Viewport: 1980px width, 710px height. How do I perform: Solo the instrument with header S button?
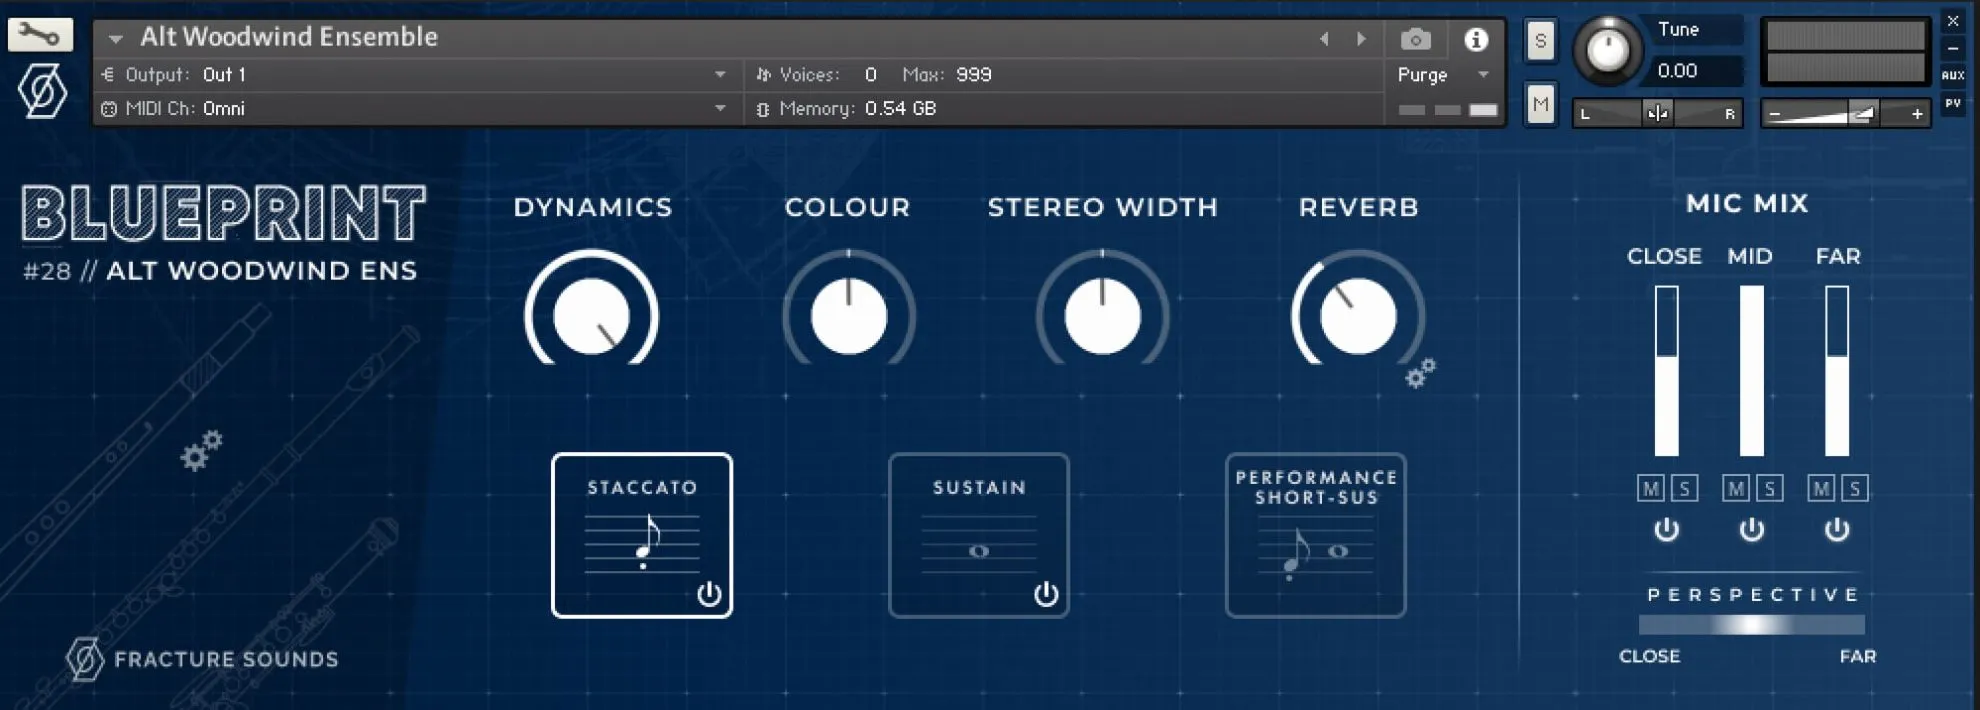pos(1540,41)
